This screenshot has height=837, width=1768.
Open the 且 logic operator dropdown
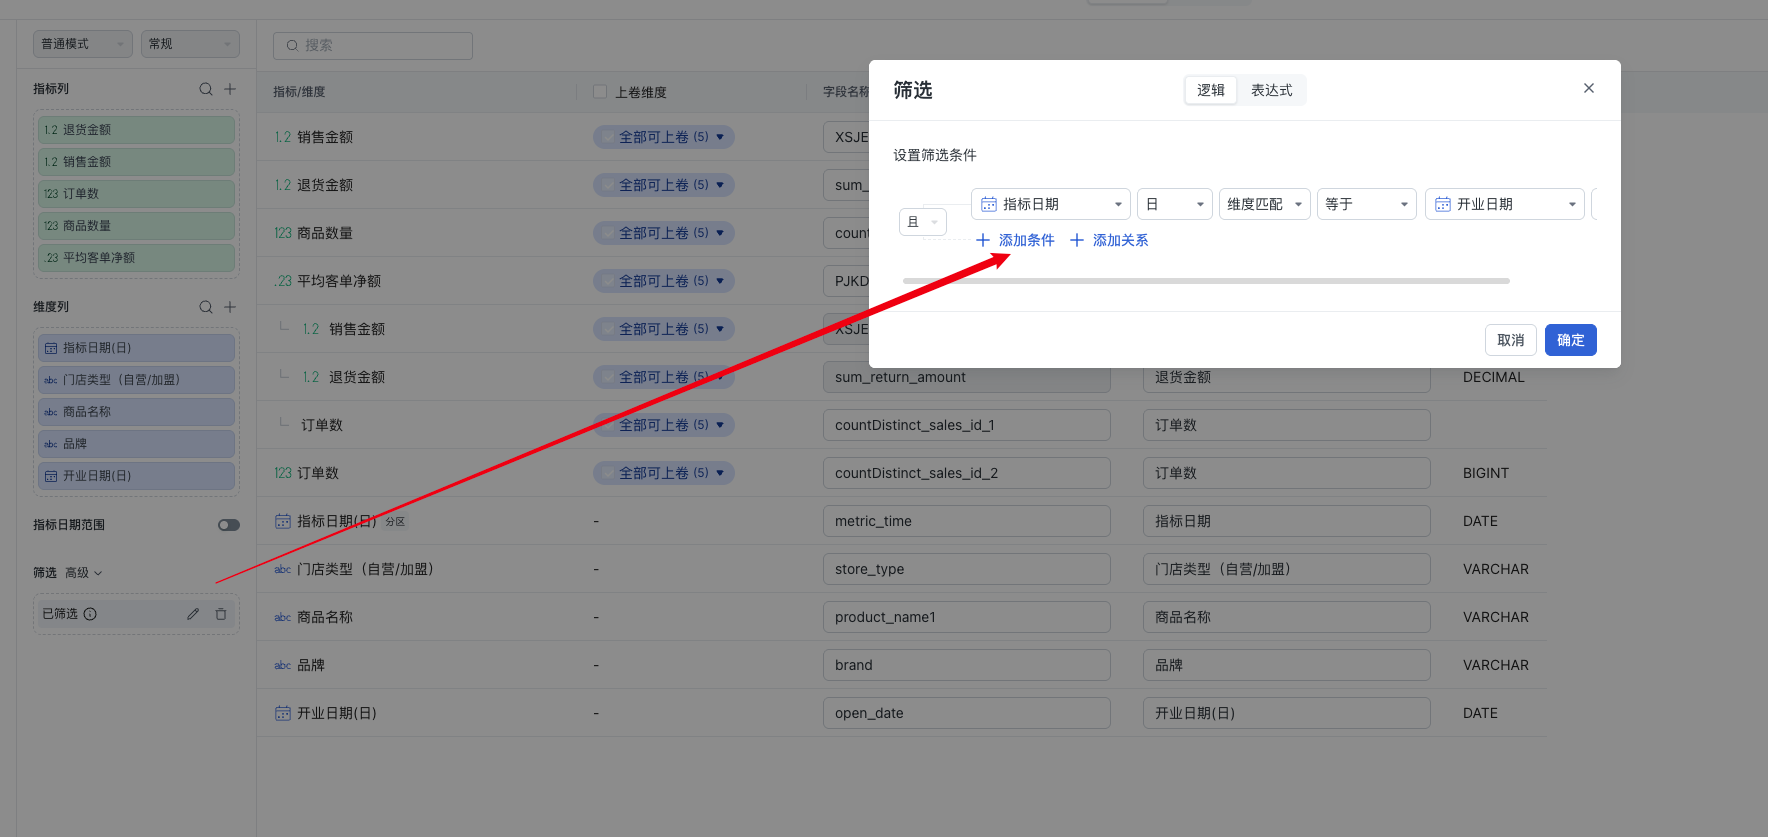pyautogui.click(x=922, y=222)
